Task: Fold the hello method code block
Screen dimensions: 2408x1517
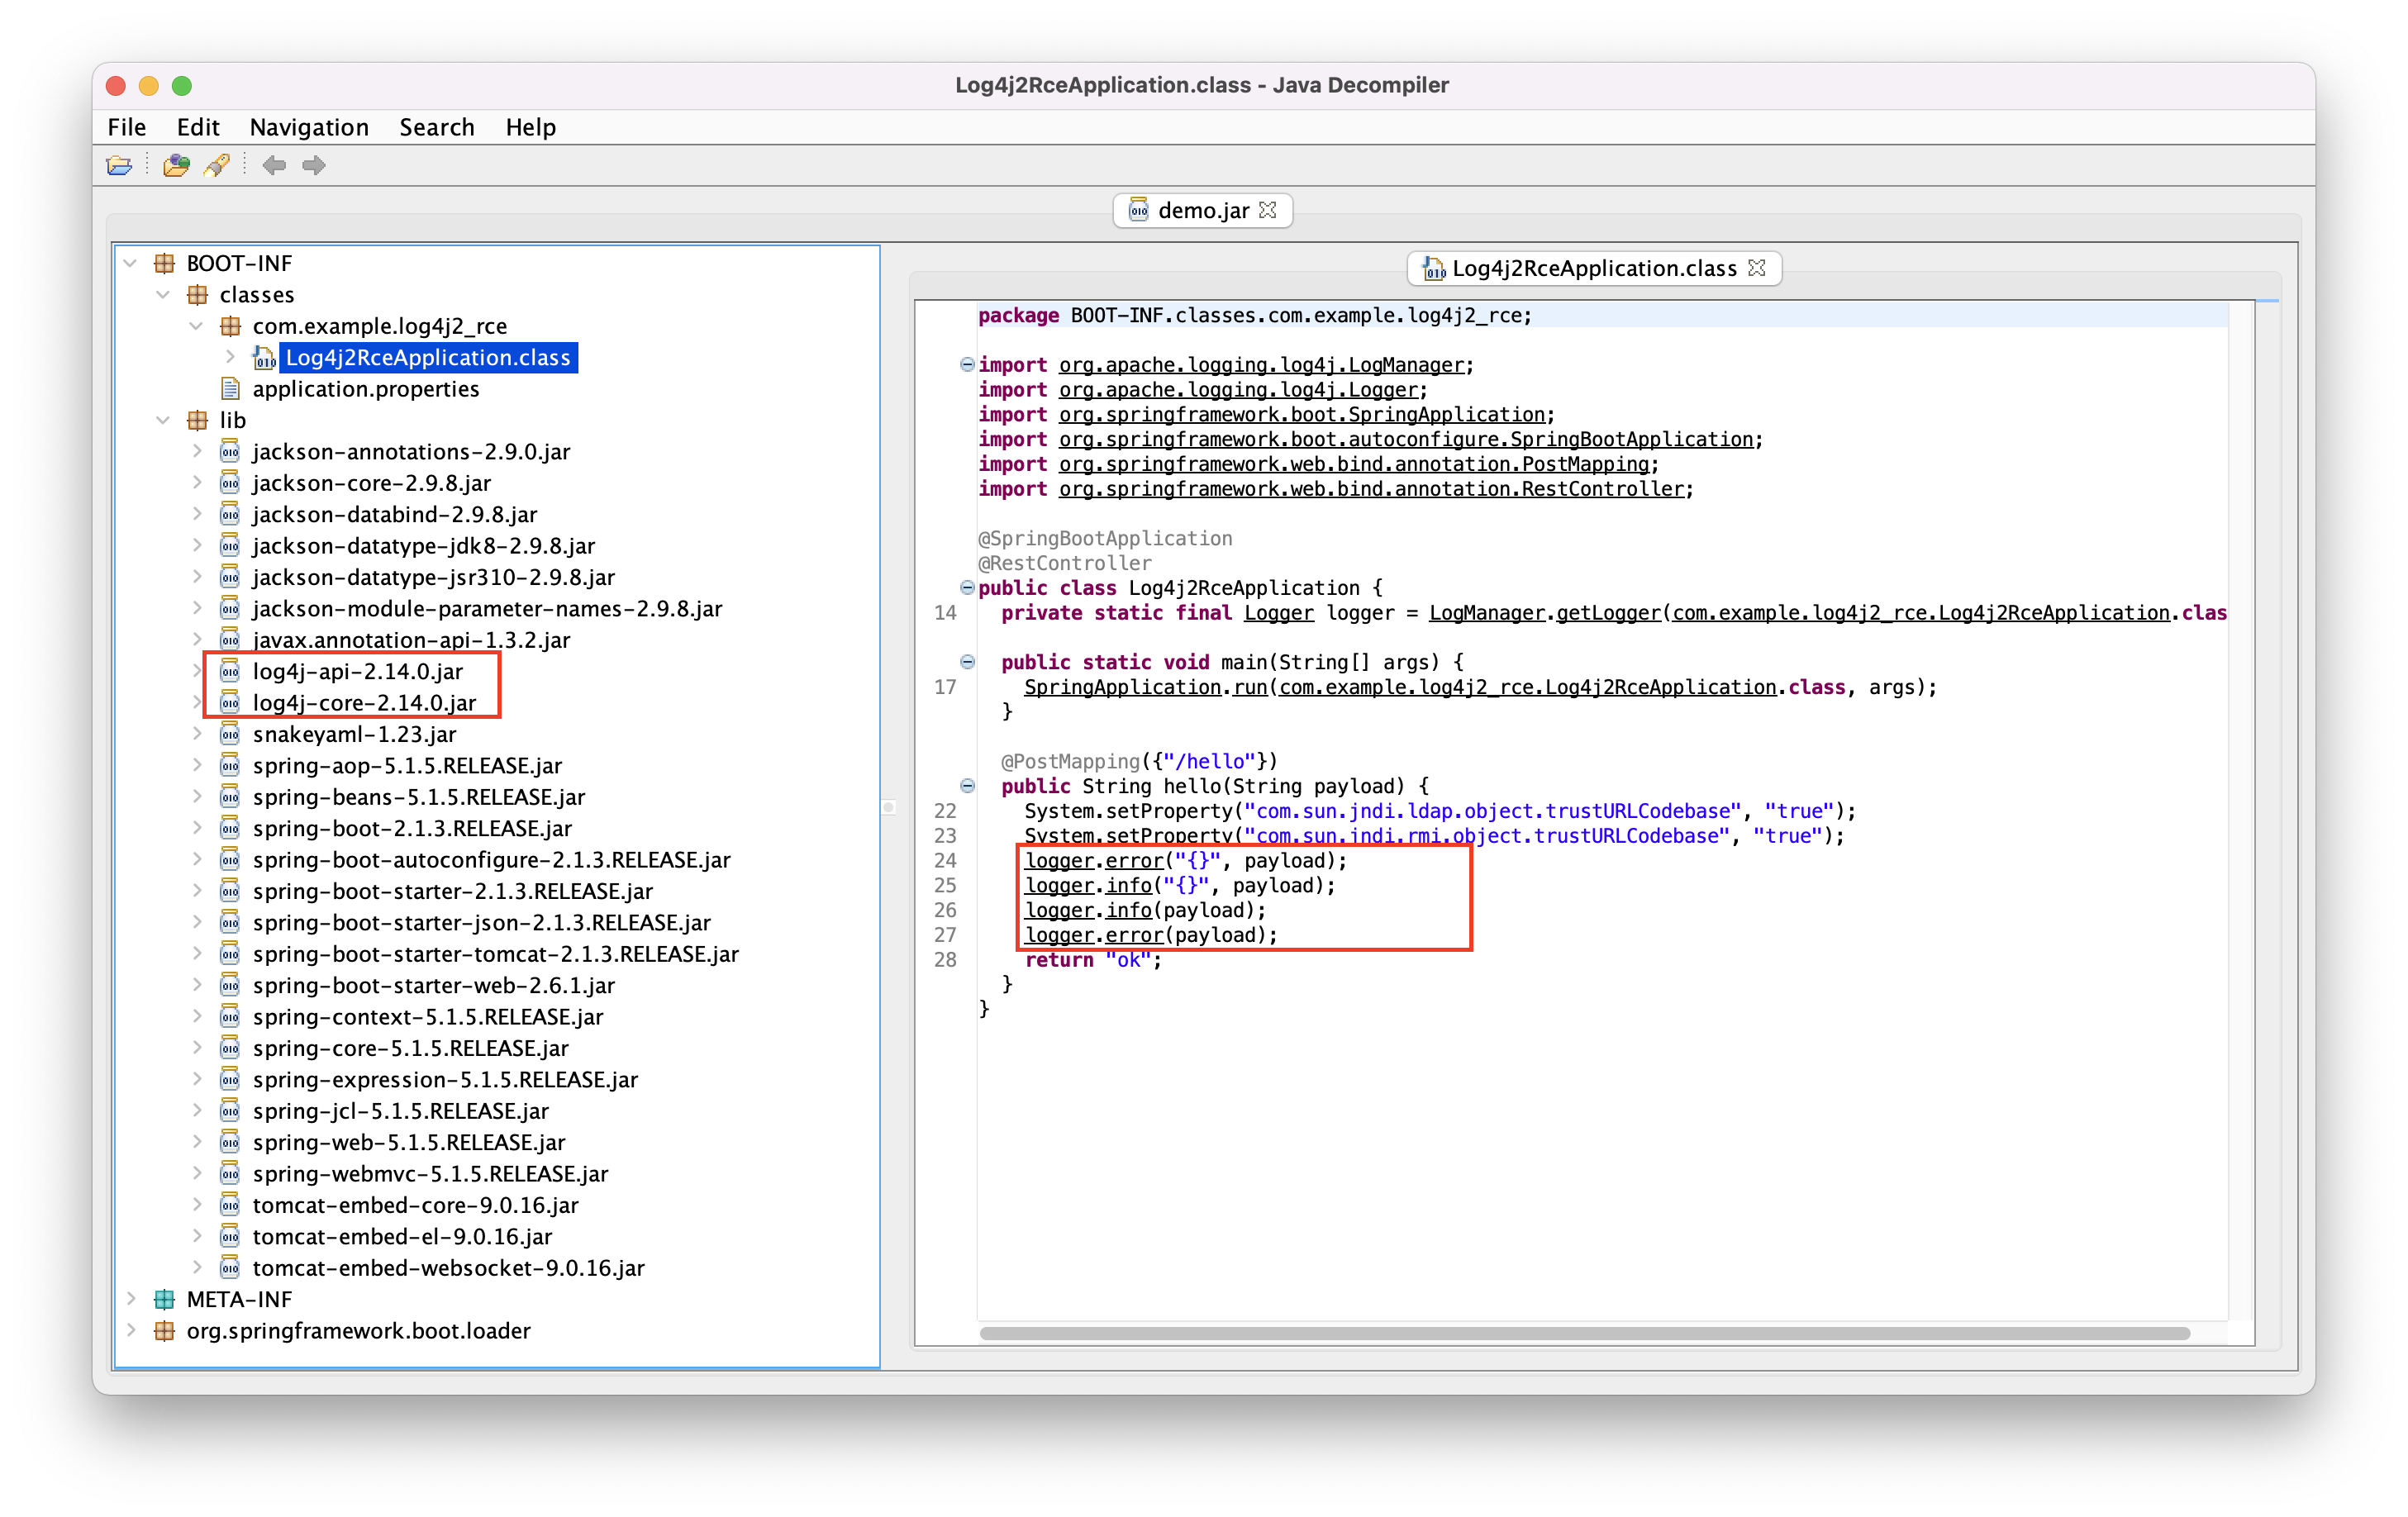Action: pos(967,786)
